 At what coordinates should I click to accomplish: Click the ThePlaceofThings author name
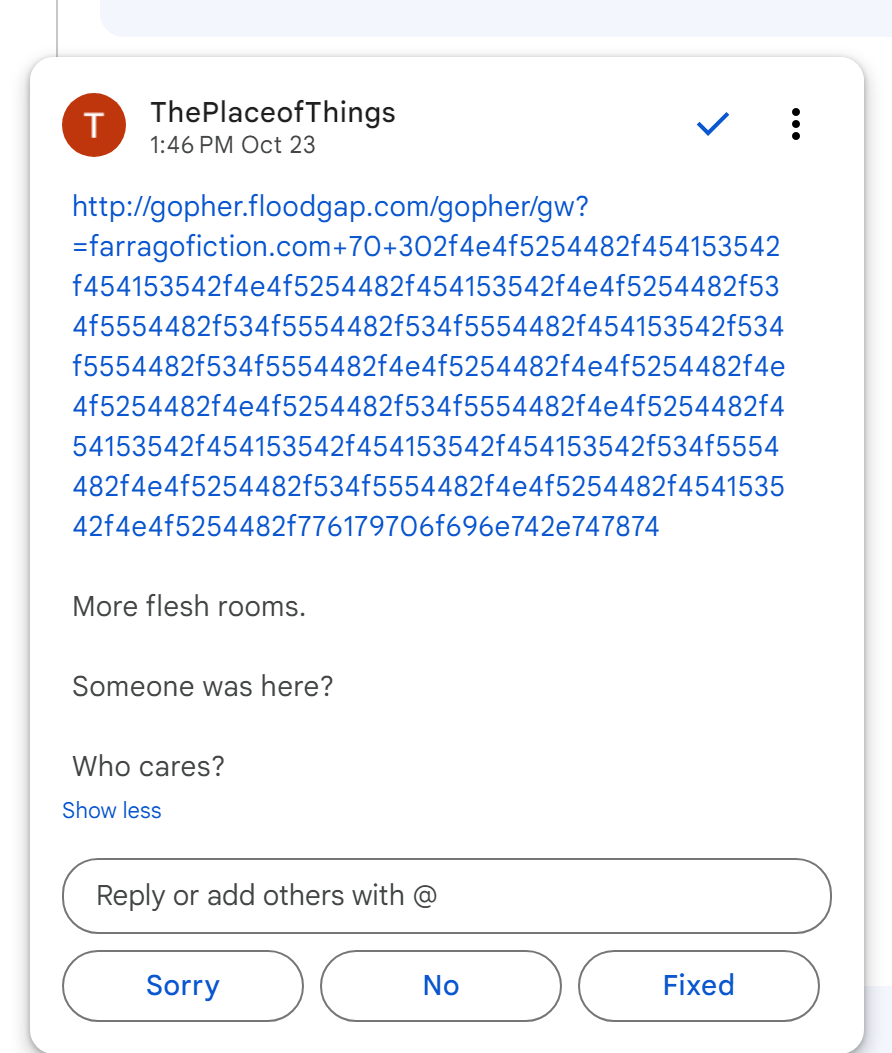coord(273,112)
